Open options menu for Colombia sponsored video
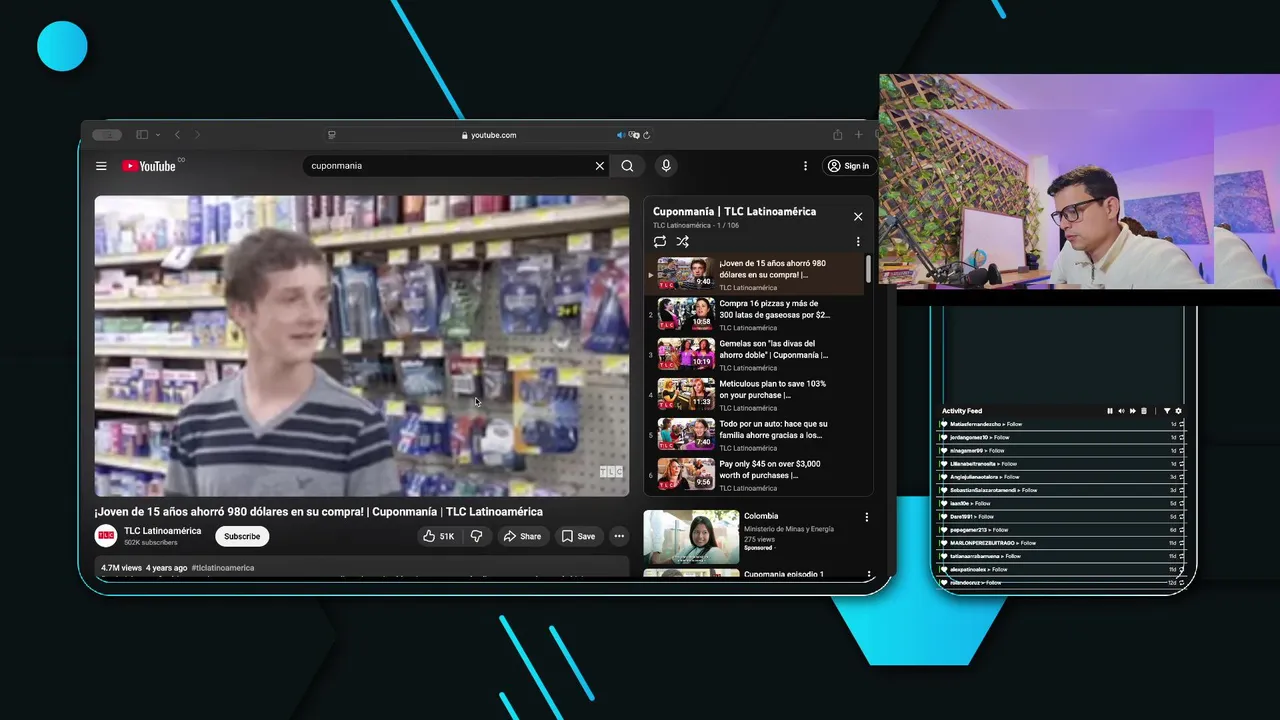Image resolution: width=1280 pixels, height=720 pixels. [x=867, y=517]
